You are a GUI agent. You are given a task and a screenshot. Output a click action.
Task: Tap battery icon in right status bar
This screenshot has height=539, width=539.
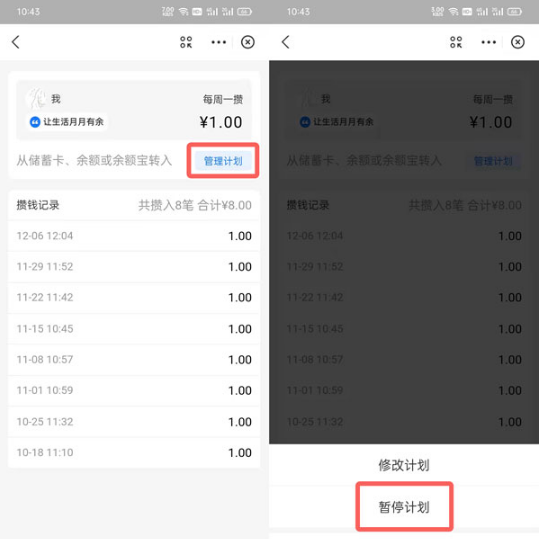(514, 12)
